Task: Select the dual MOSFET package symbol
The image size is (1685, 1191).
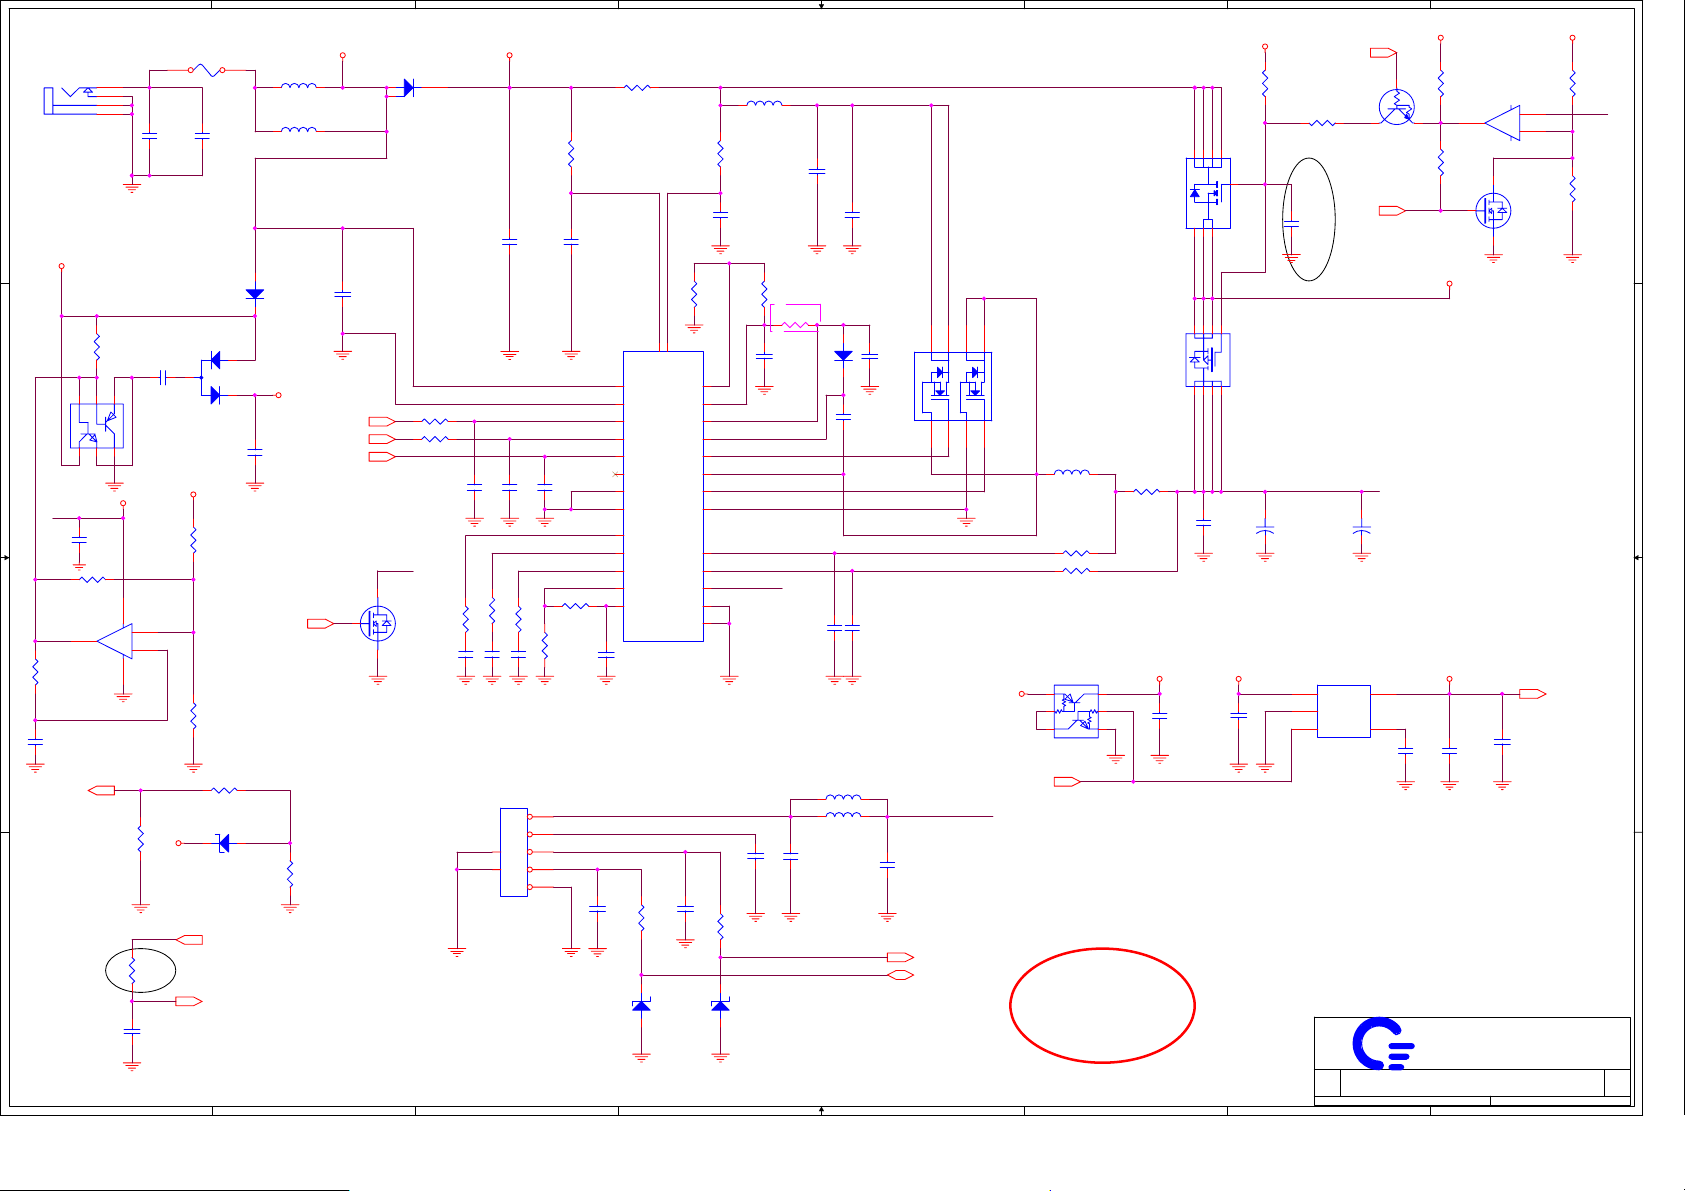Action: click(952, 386)
